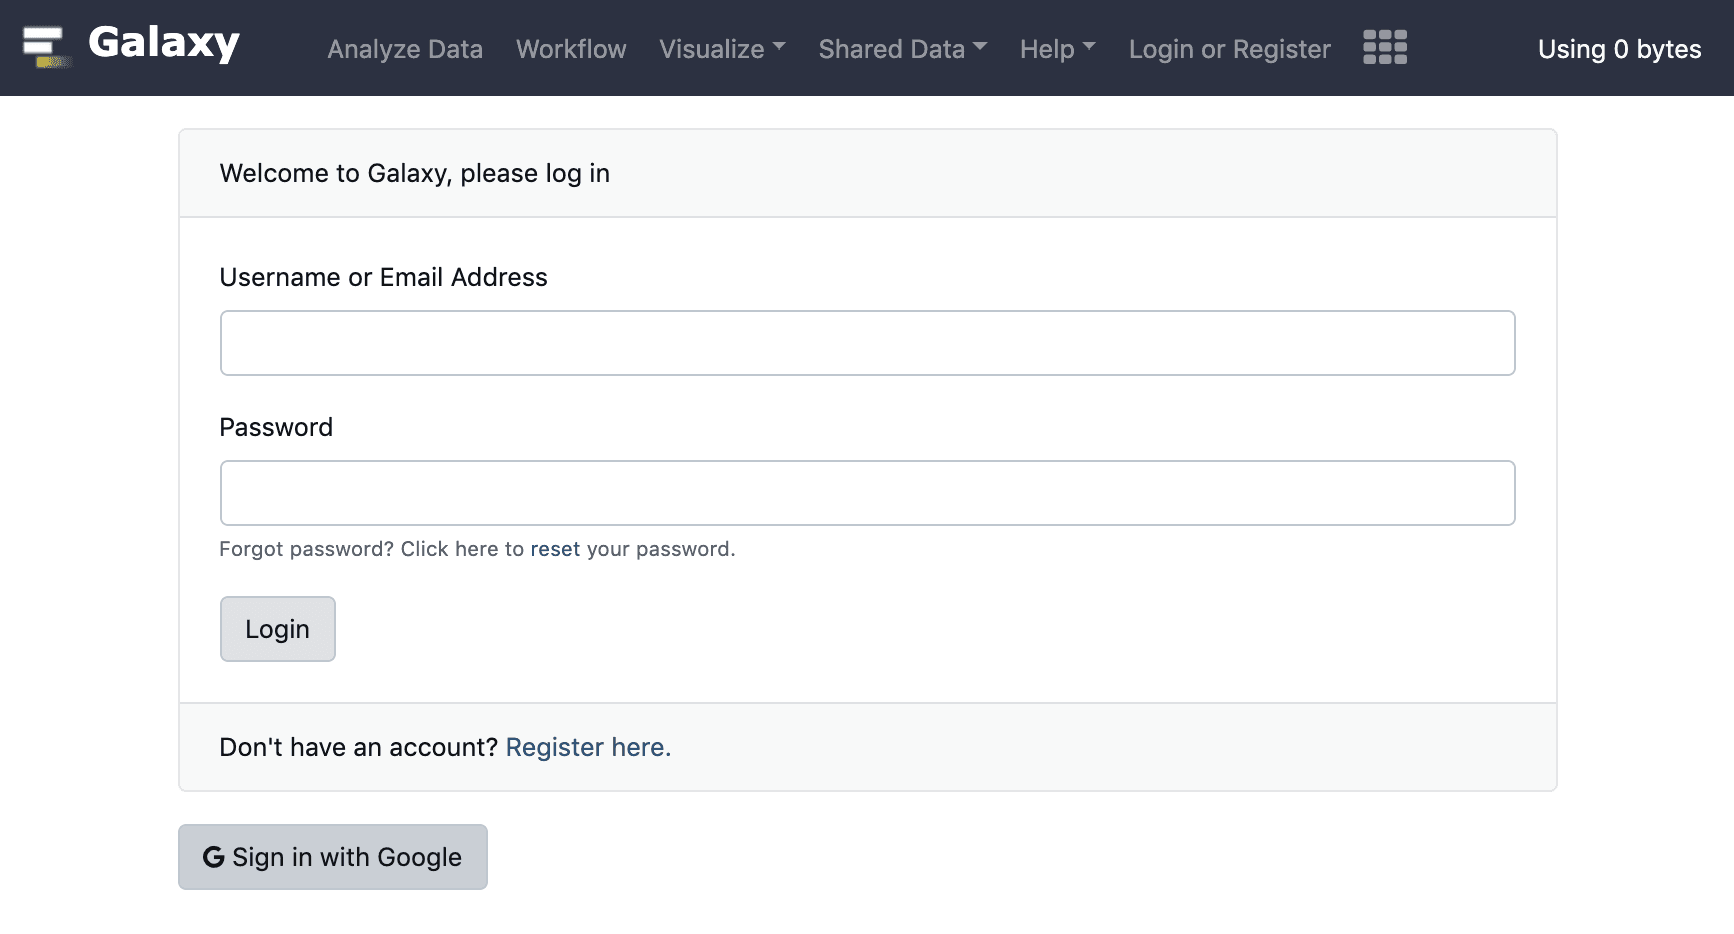The image size is (1734, 934).
Task: Click the Password field label
Action: [276, 427]
